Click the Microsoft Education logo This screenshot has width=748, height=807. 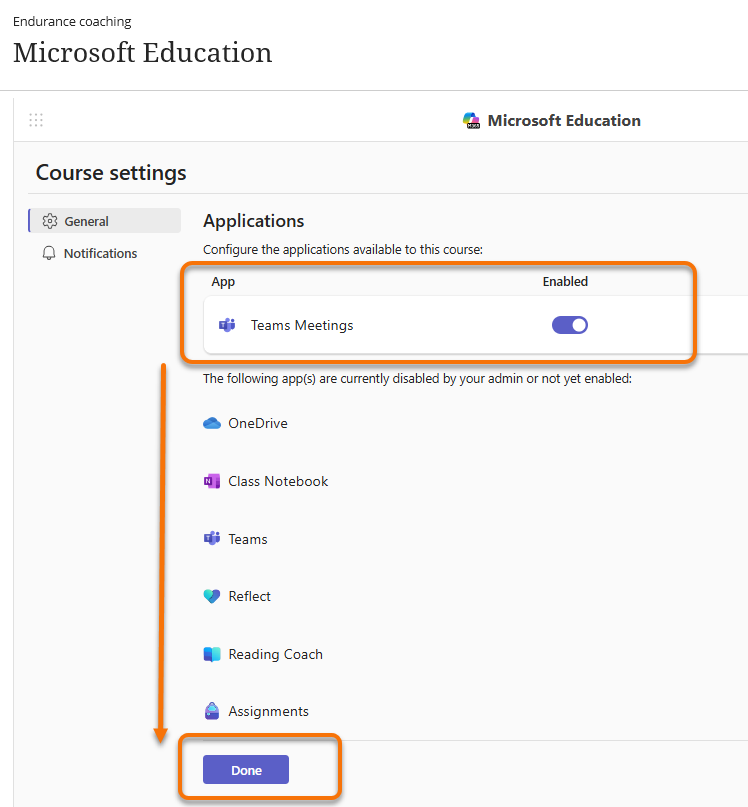(471, 120)
